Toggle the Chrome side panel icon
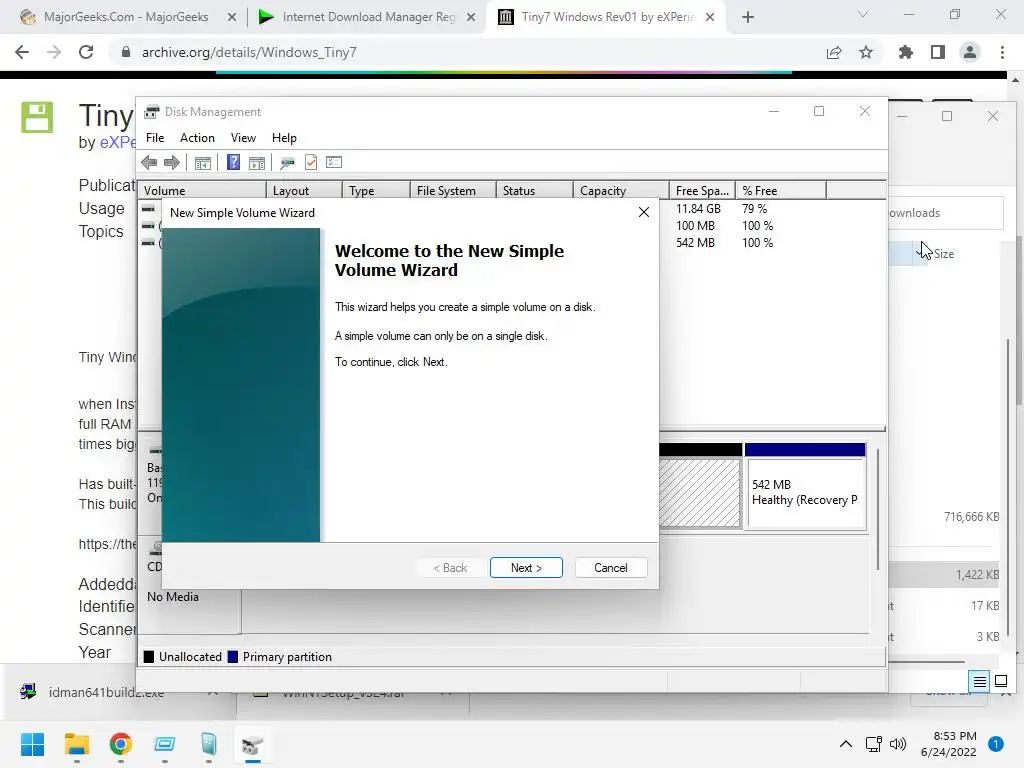This screenshot has width=1024, height=768. point(938,52)
